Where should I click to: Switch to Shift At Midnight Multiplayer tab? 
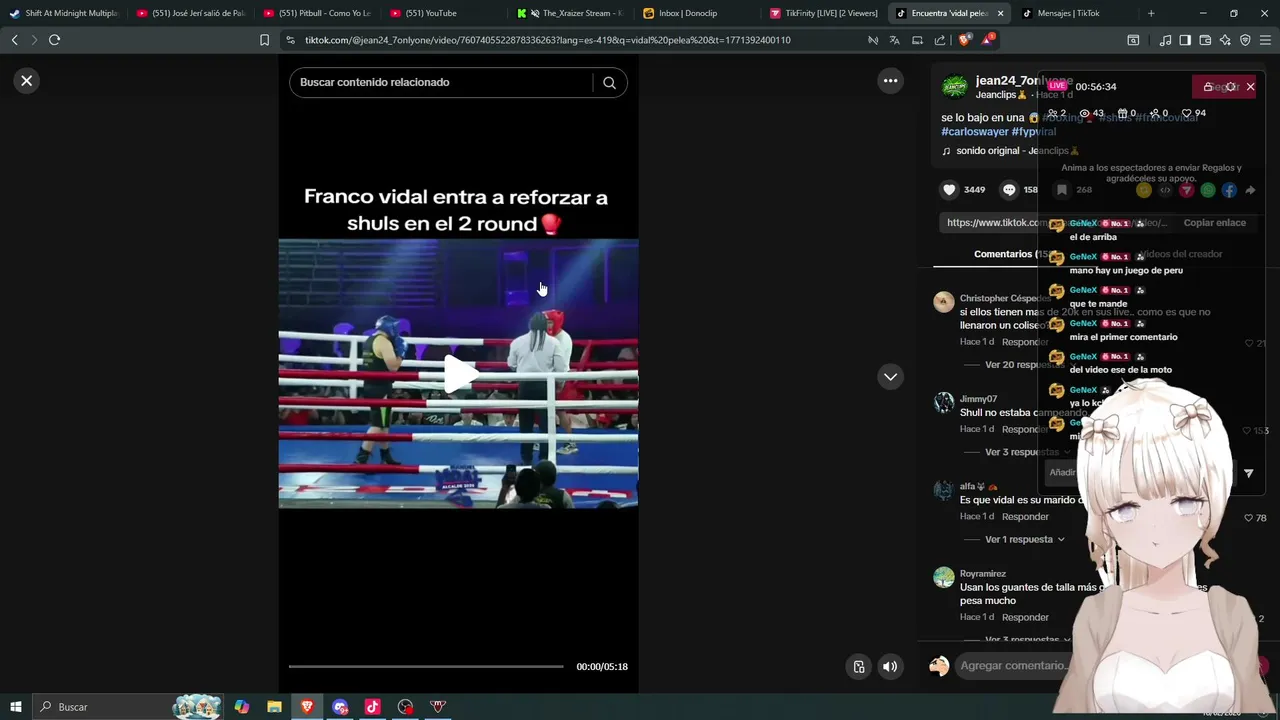tap(64, 13)
